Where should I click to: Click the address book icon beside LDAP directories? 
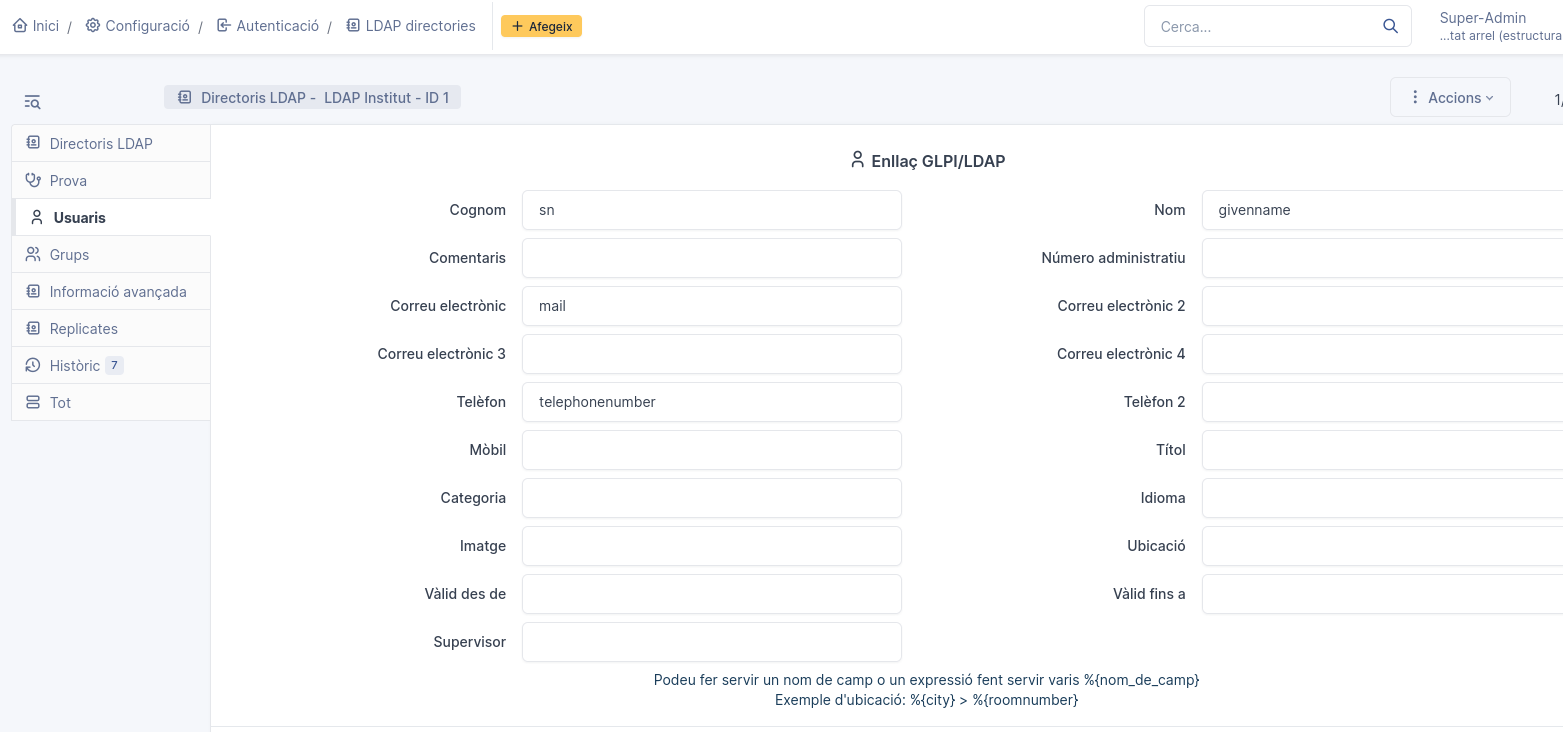click(353, 26)
